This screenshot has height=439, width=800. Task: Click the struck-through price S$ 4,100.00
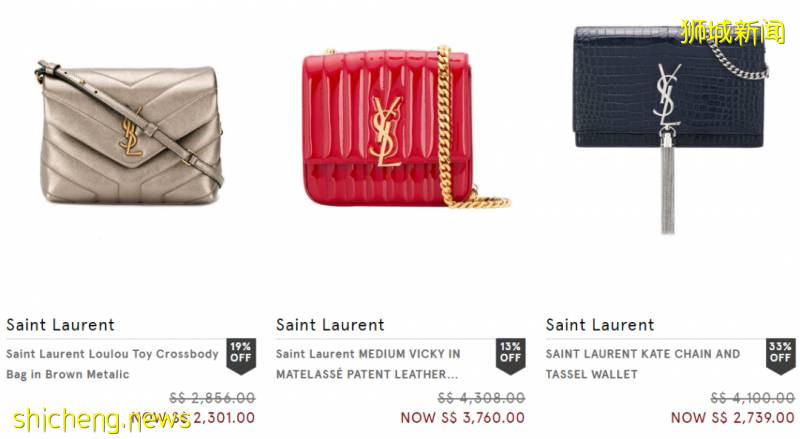753,398
